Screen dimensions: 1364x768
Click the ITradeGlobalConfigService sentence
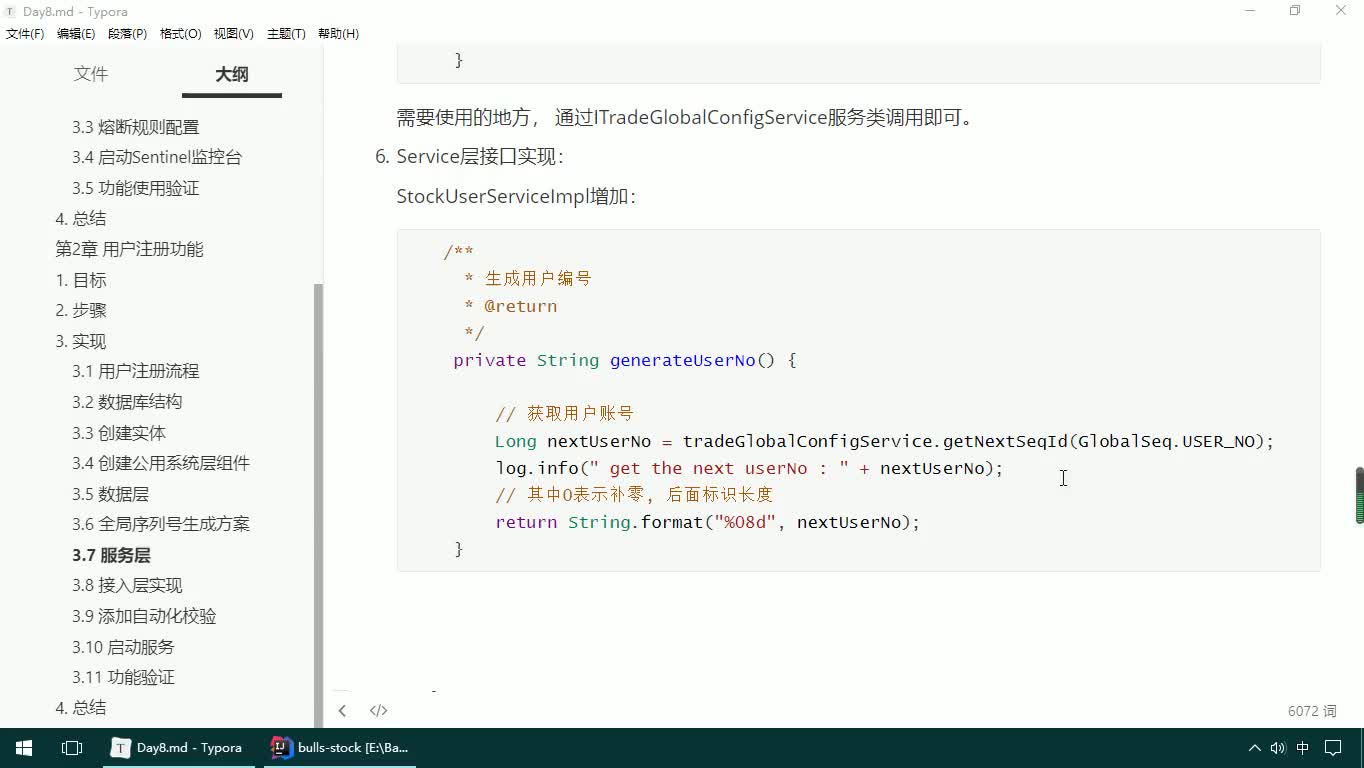(x=685, y=117)
